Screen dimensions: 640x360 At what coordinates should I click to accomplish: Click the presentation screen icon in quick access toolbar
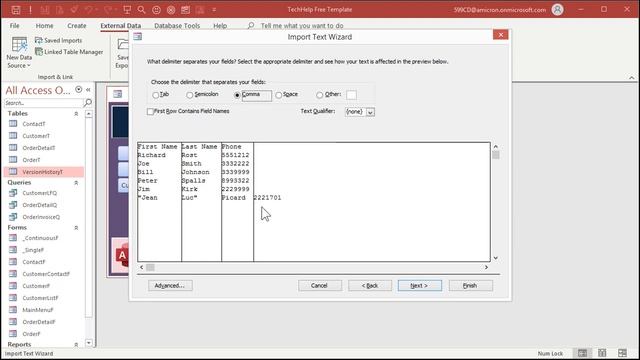127,9
